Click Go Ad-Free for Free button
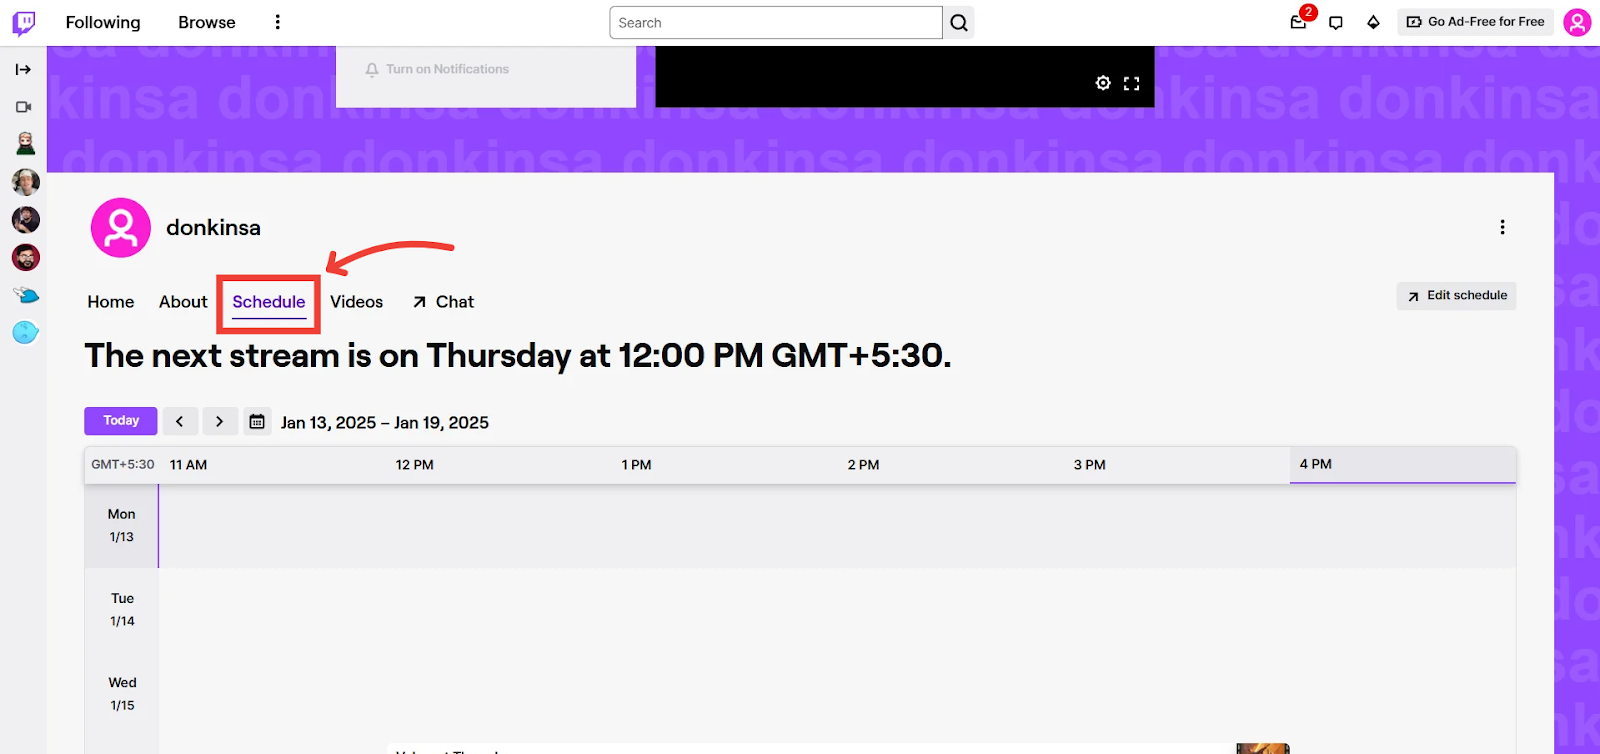Screen dimensions: 1600x754 pos(1475,22)
